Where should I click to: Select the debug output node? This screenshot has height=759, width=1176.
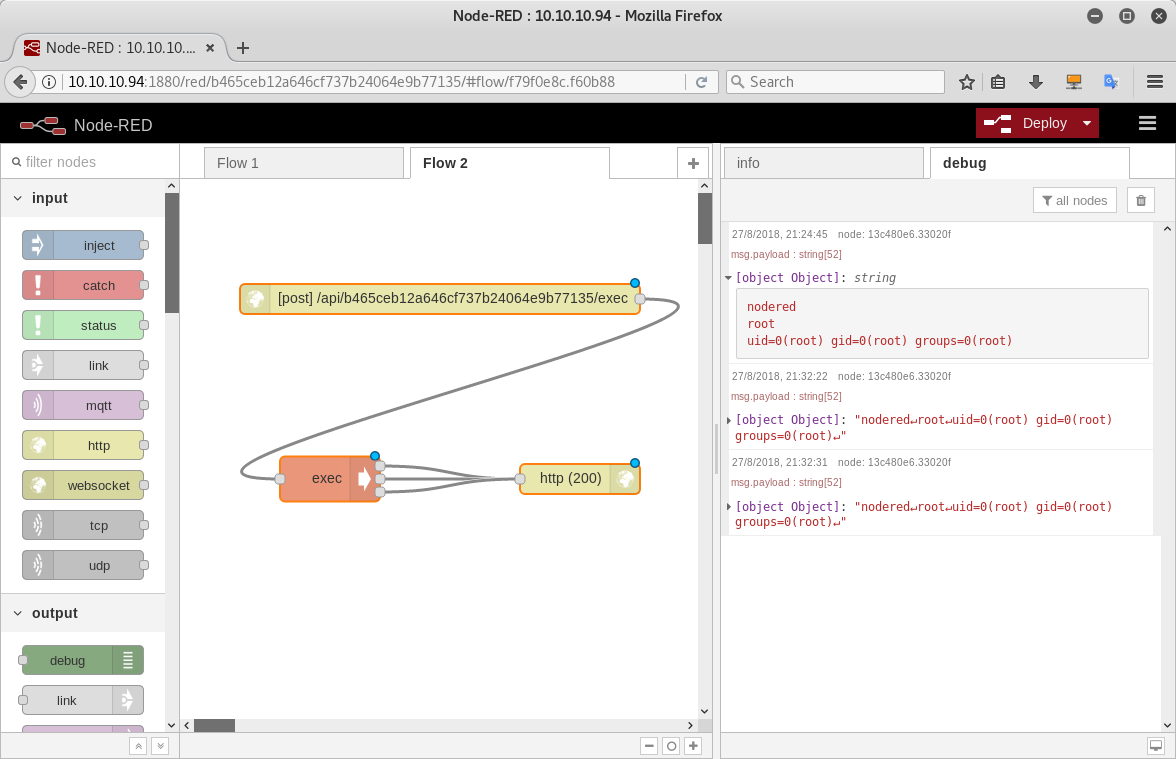(x=83, y=660)
